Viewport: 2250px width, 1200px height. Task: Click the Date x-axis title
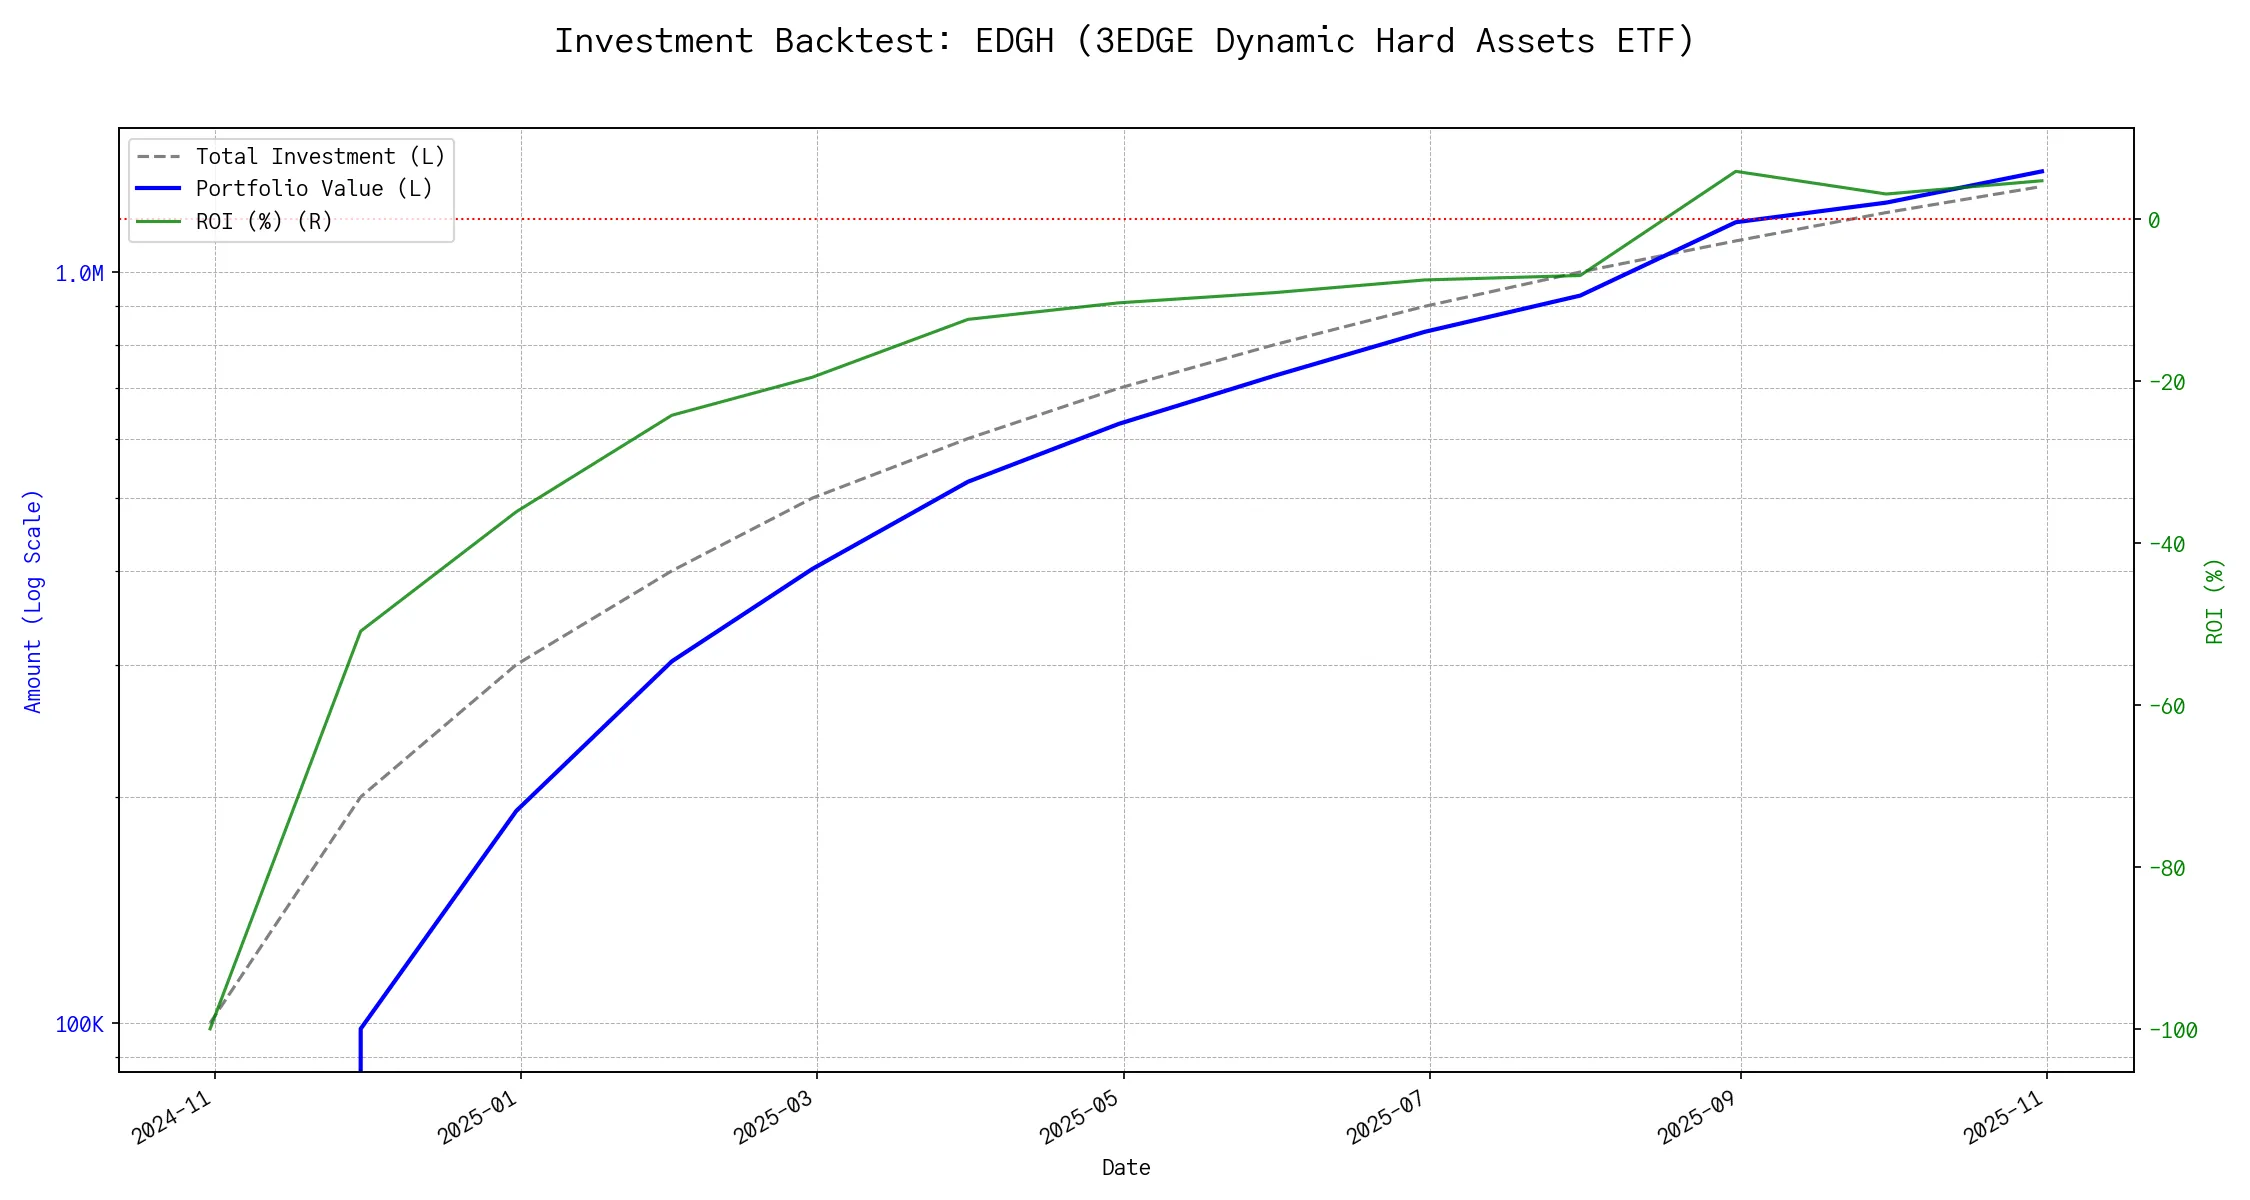(1126, 1168)
